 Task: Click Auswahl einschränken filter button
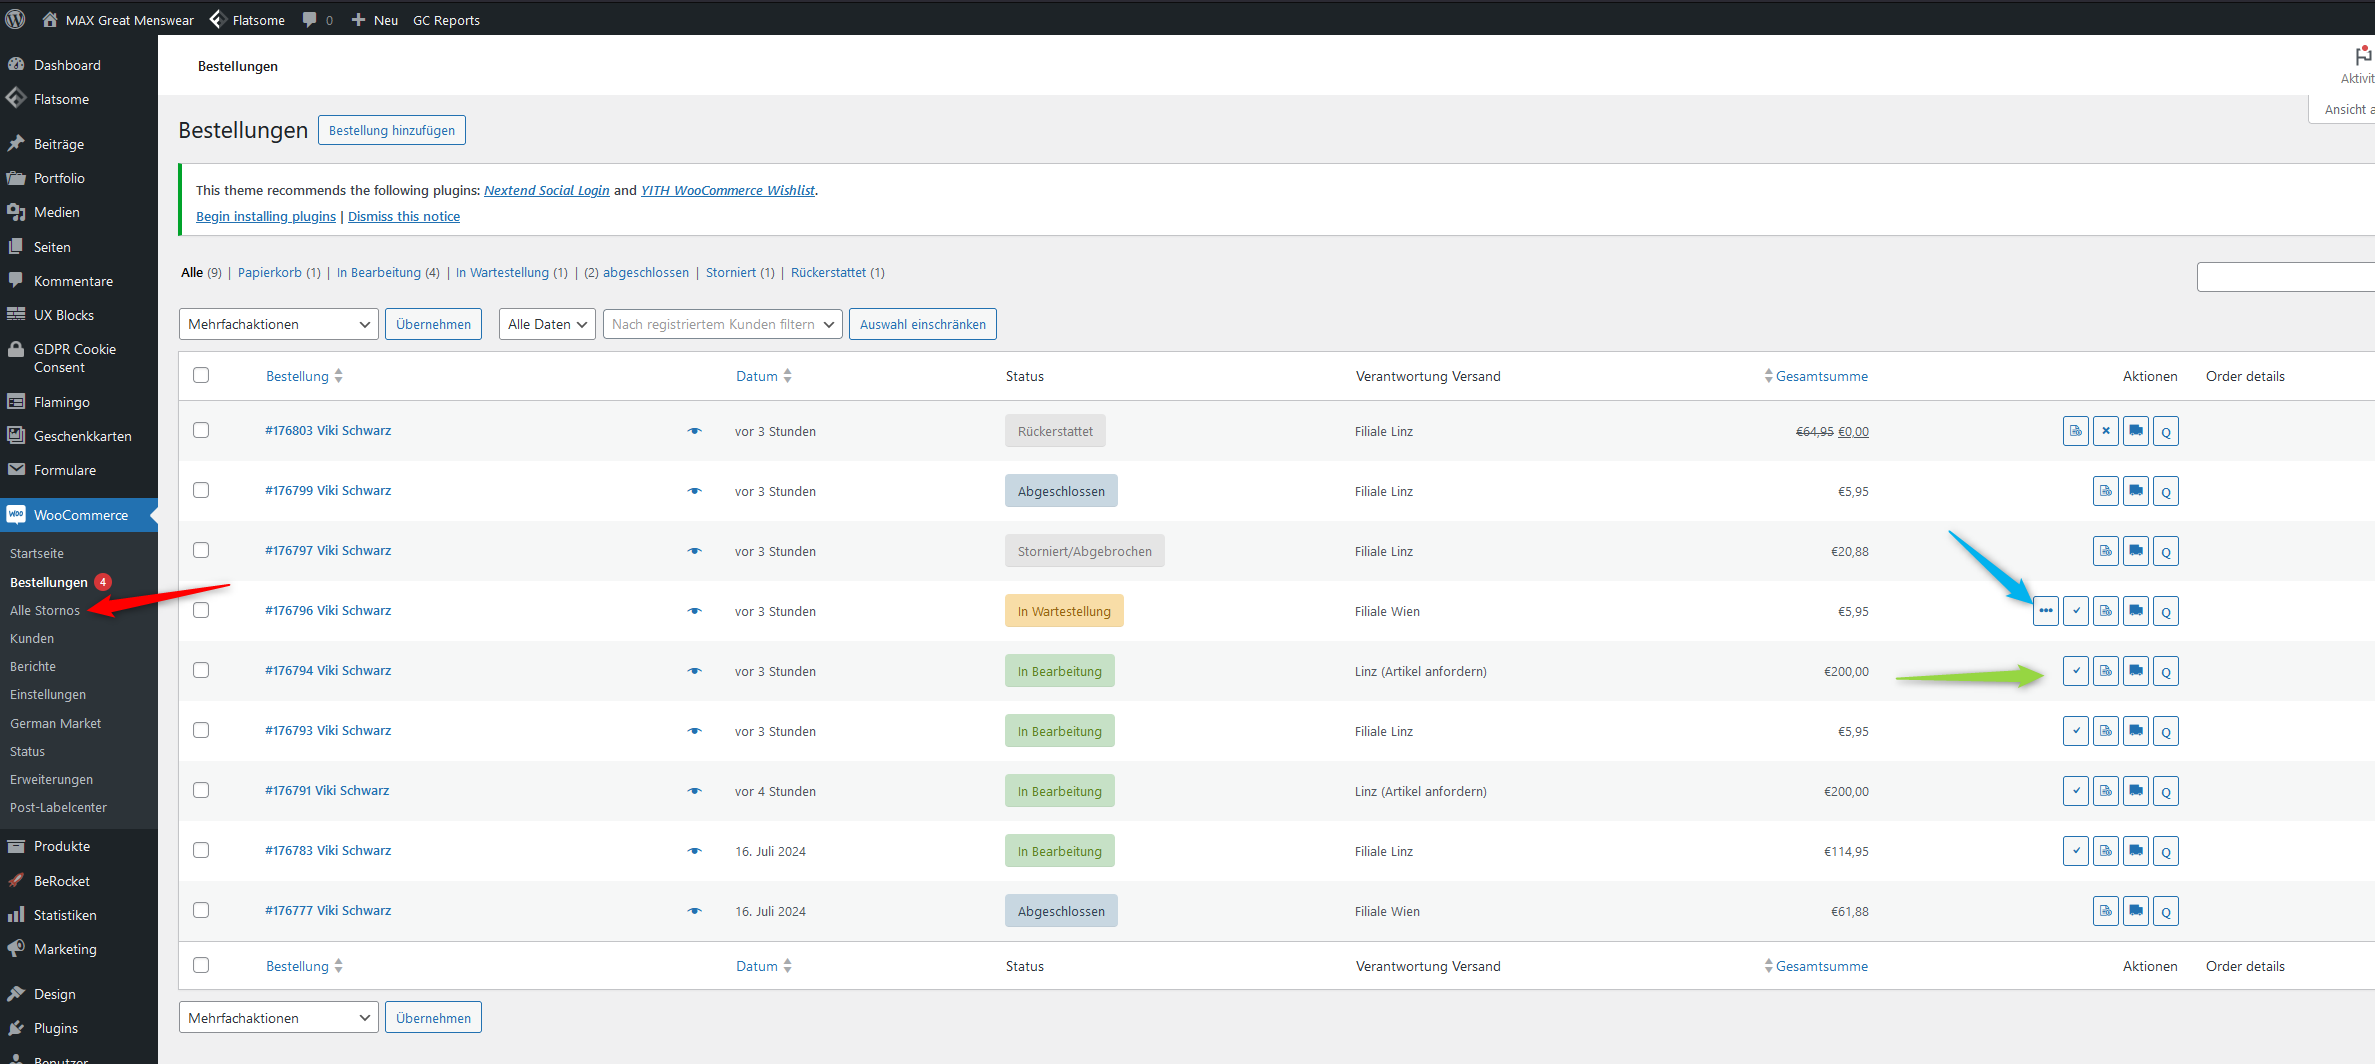[922, 324]
